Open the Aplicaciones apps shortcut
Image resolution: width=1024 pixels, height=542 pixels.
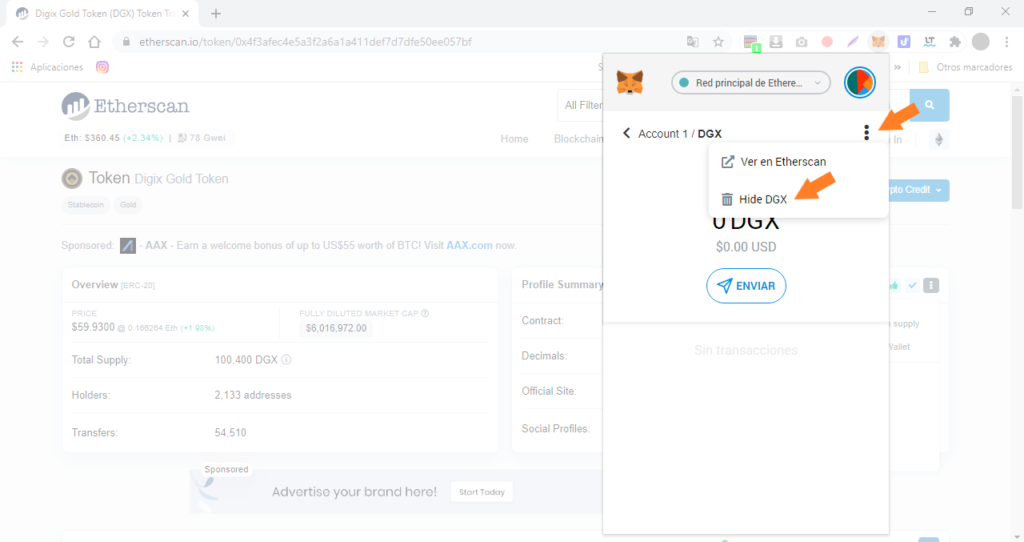48,67
